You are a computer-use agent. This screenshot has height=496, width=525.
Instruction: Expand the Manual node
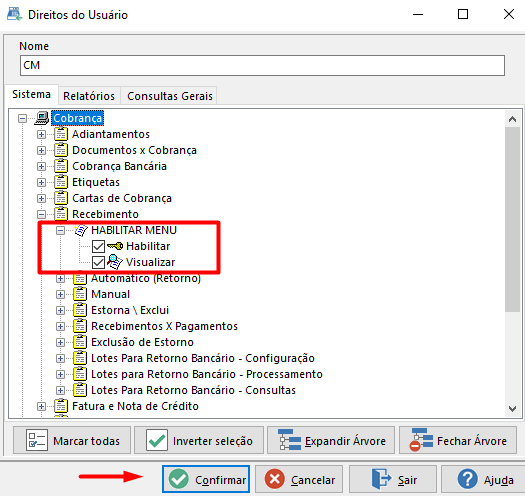tap(61, 294)
